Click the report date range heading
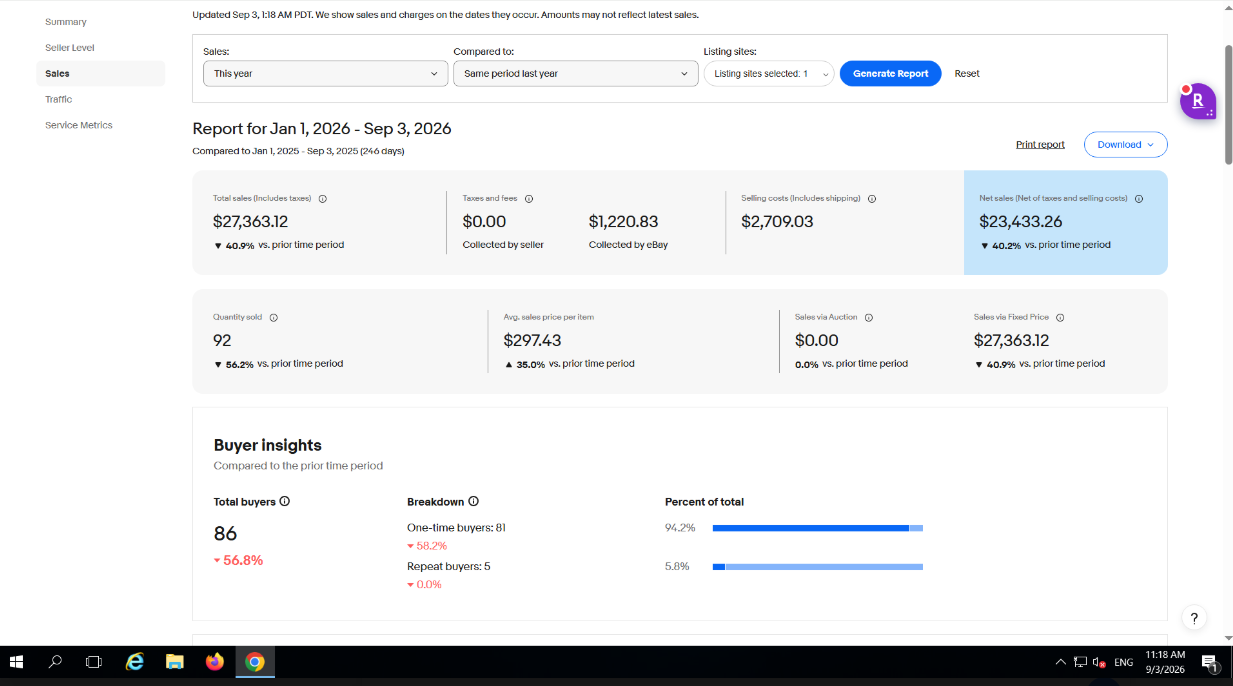The width and height of the screenshot is (1233, 686). 322,129
